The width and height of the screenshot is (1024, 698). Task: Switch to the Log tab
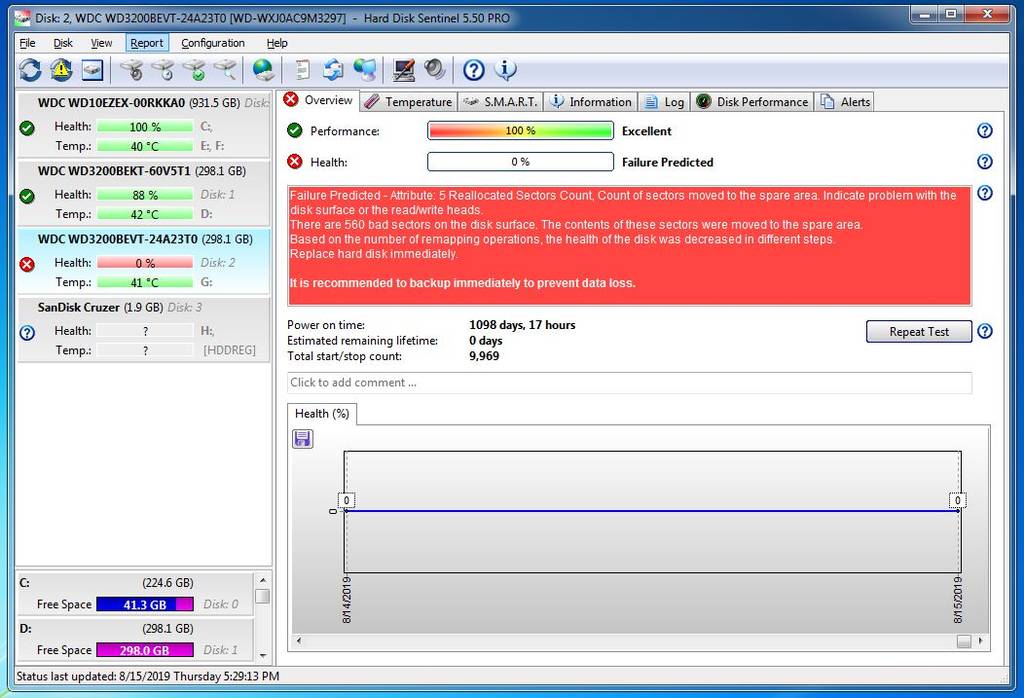click(664, 102)
